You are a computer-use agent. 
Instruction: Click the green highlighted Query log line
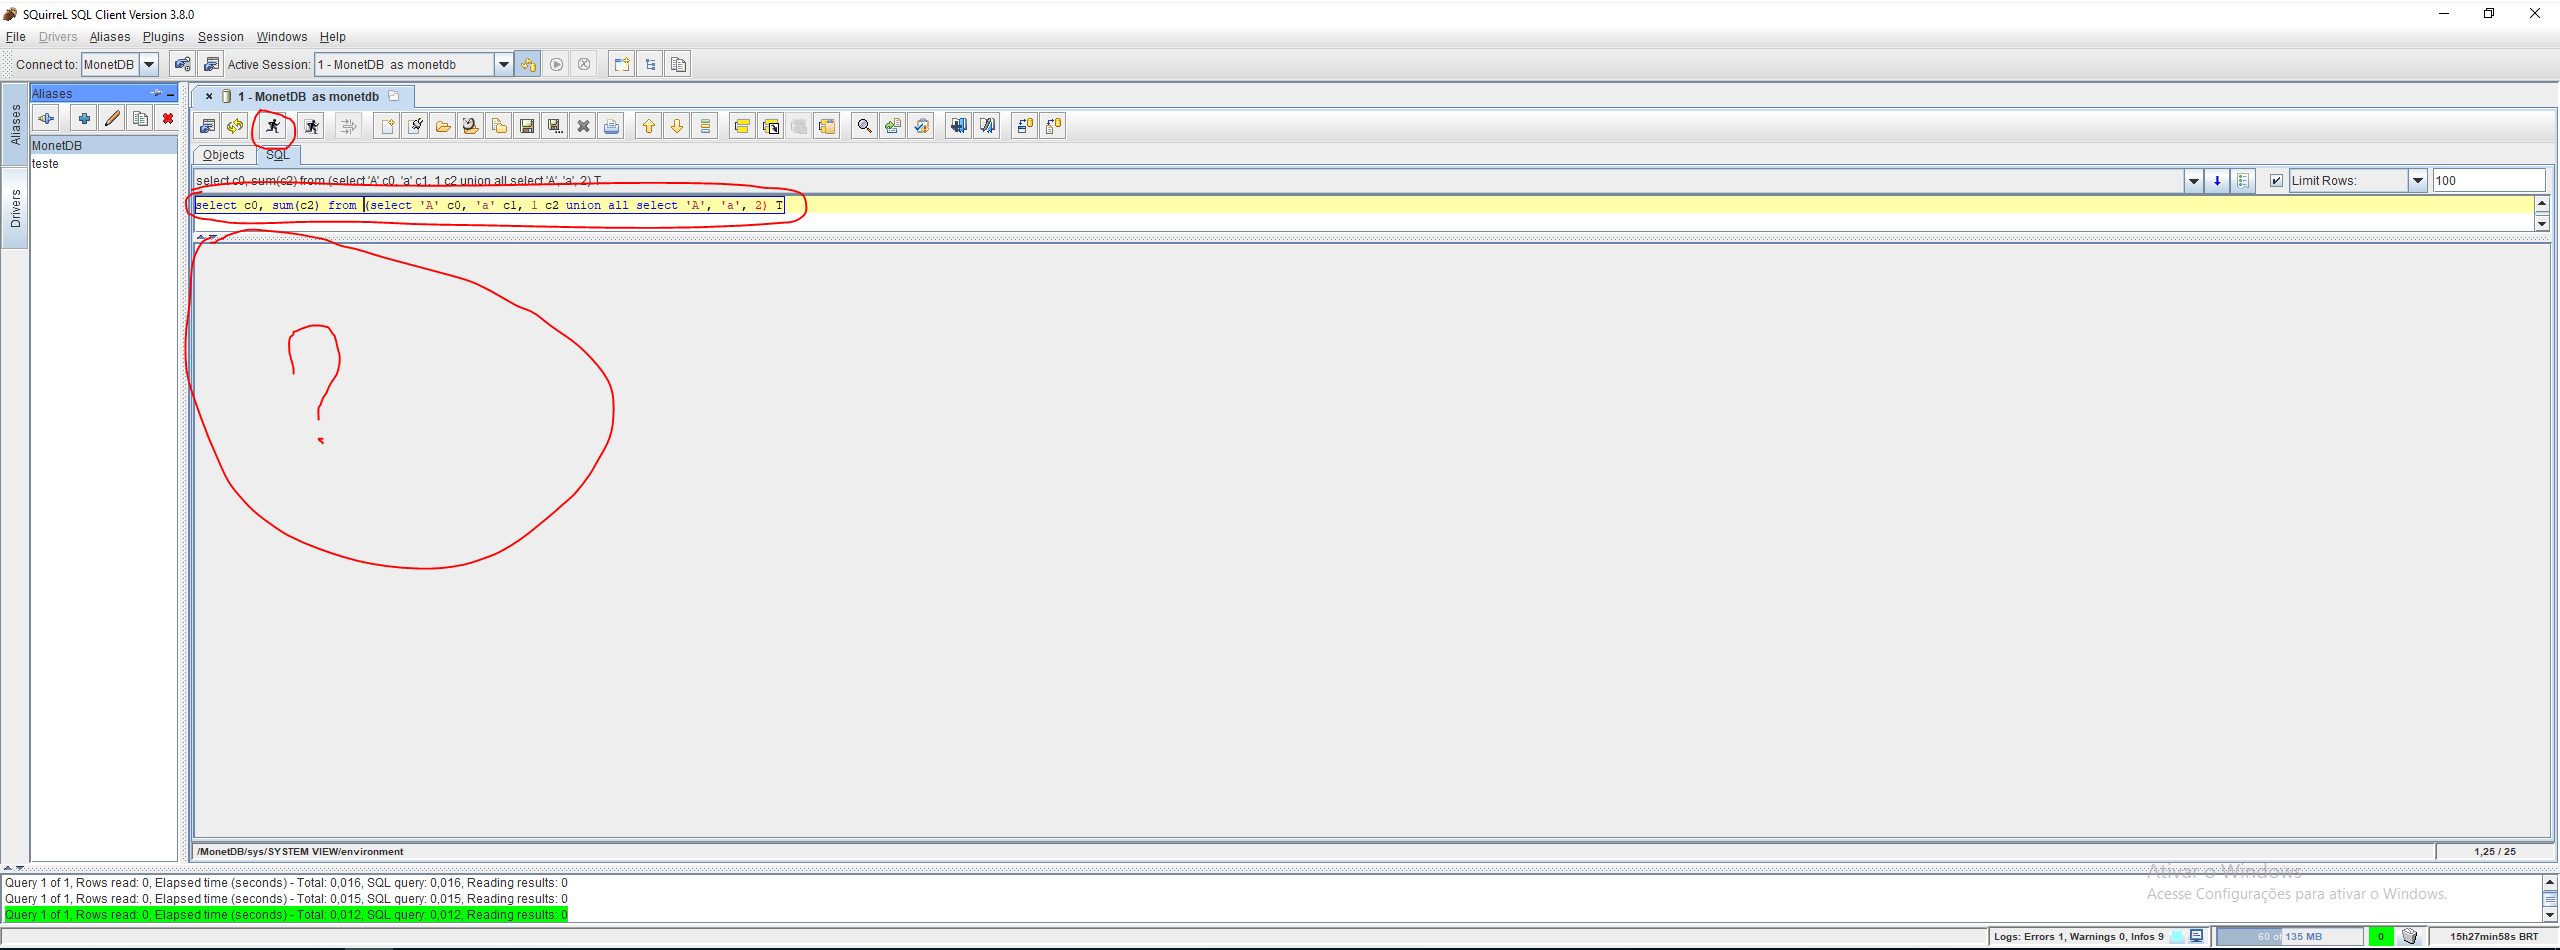(x=286, y=915)
